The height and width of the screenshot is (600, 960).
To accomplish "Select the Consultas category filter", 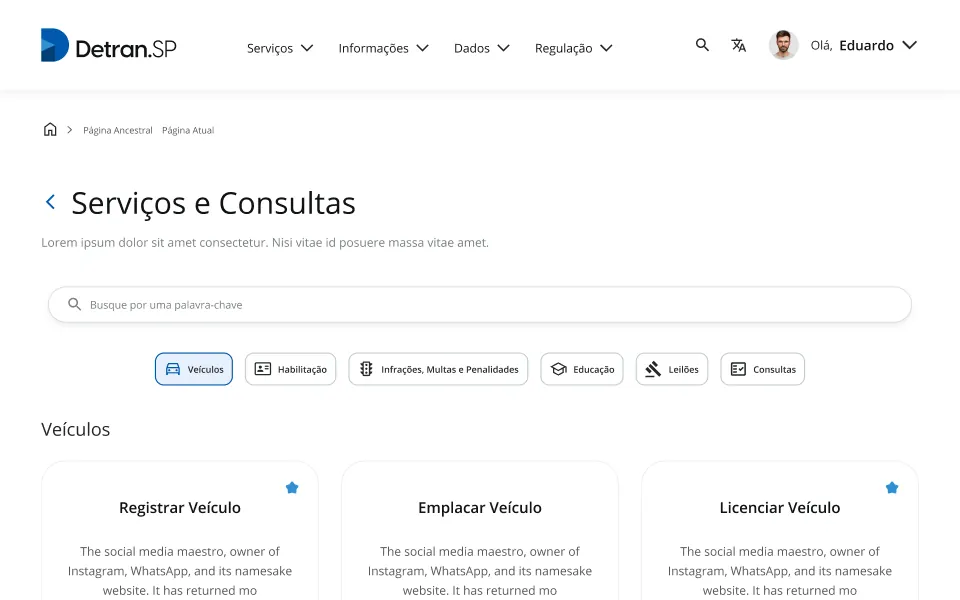I will pos(762,369).
